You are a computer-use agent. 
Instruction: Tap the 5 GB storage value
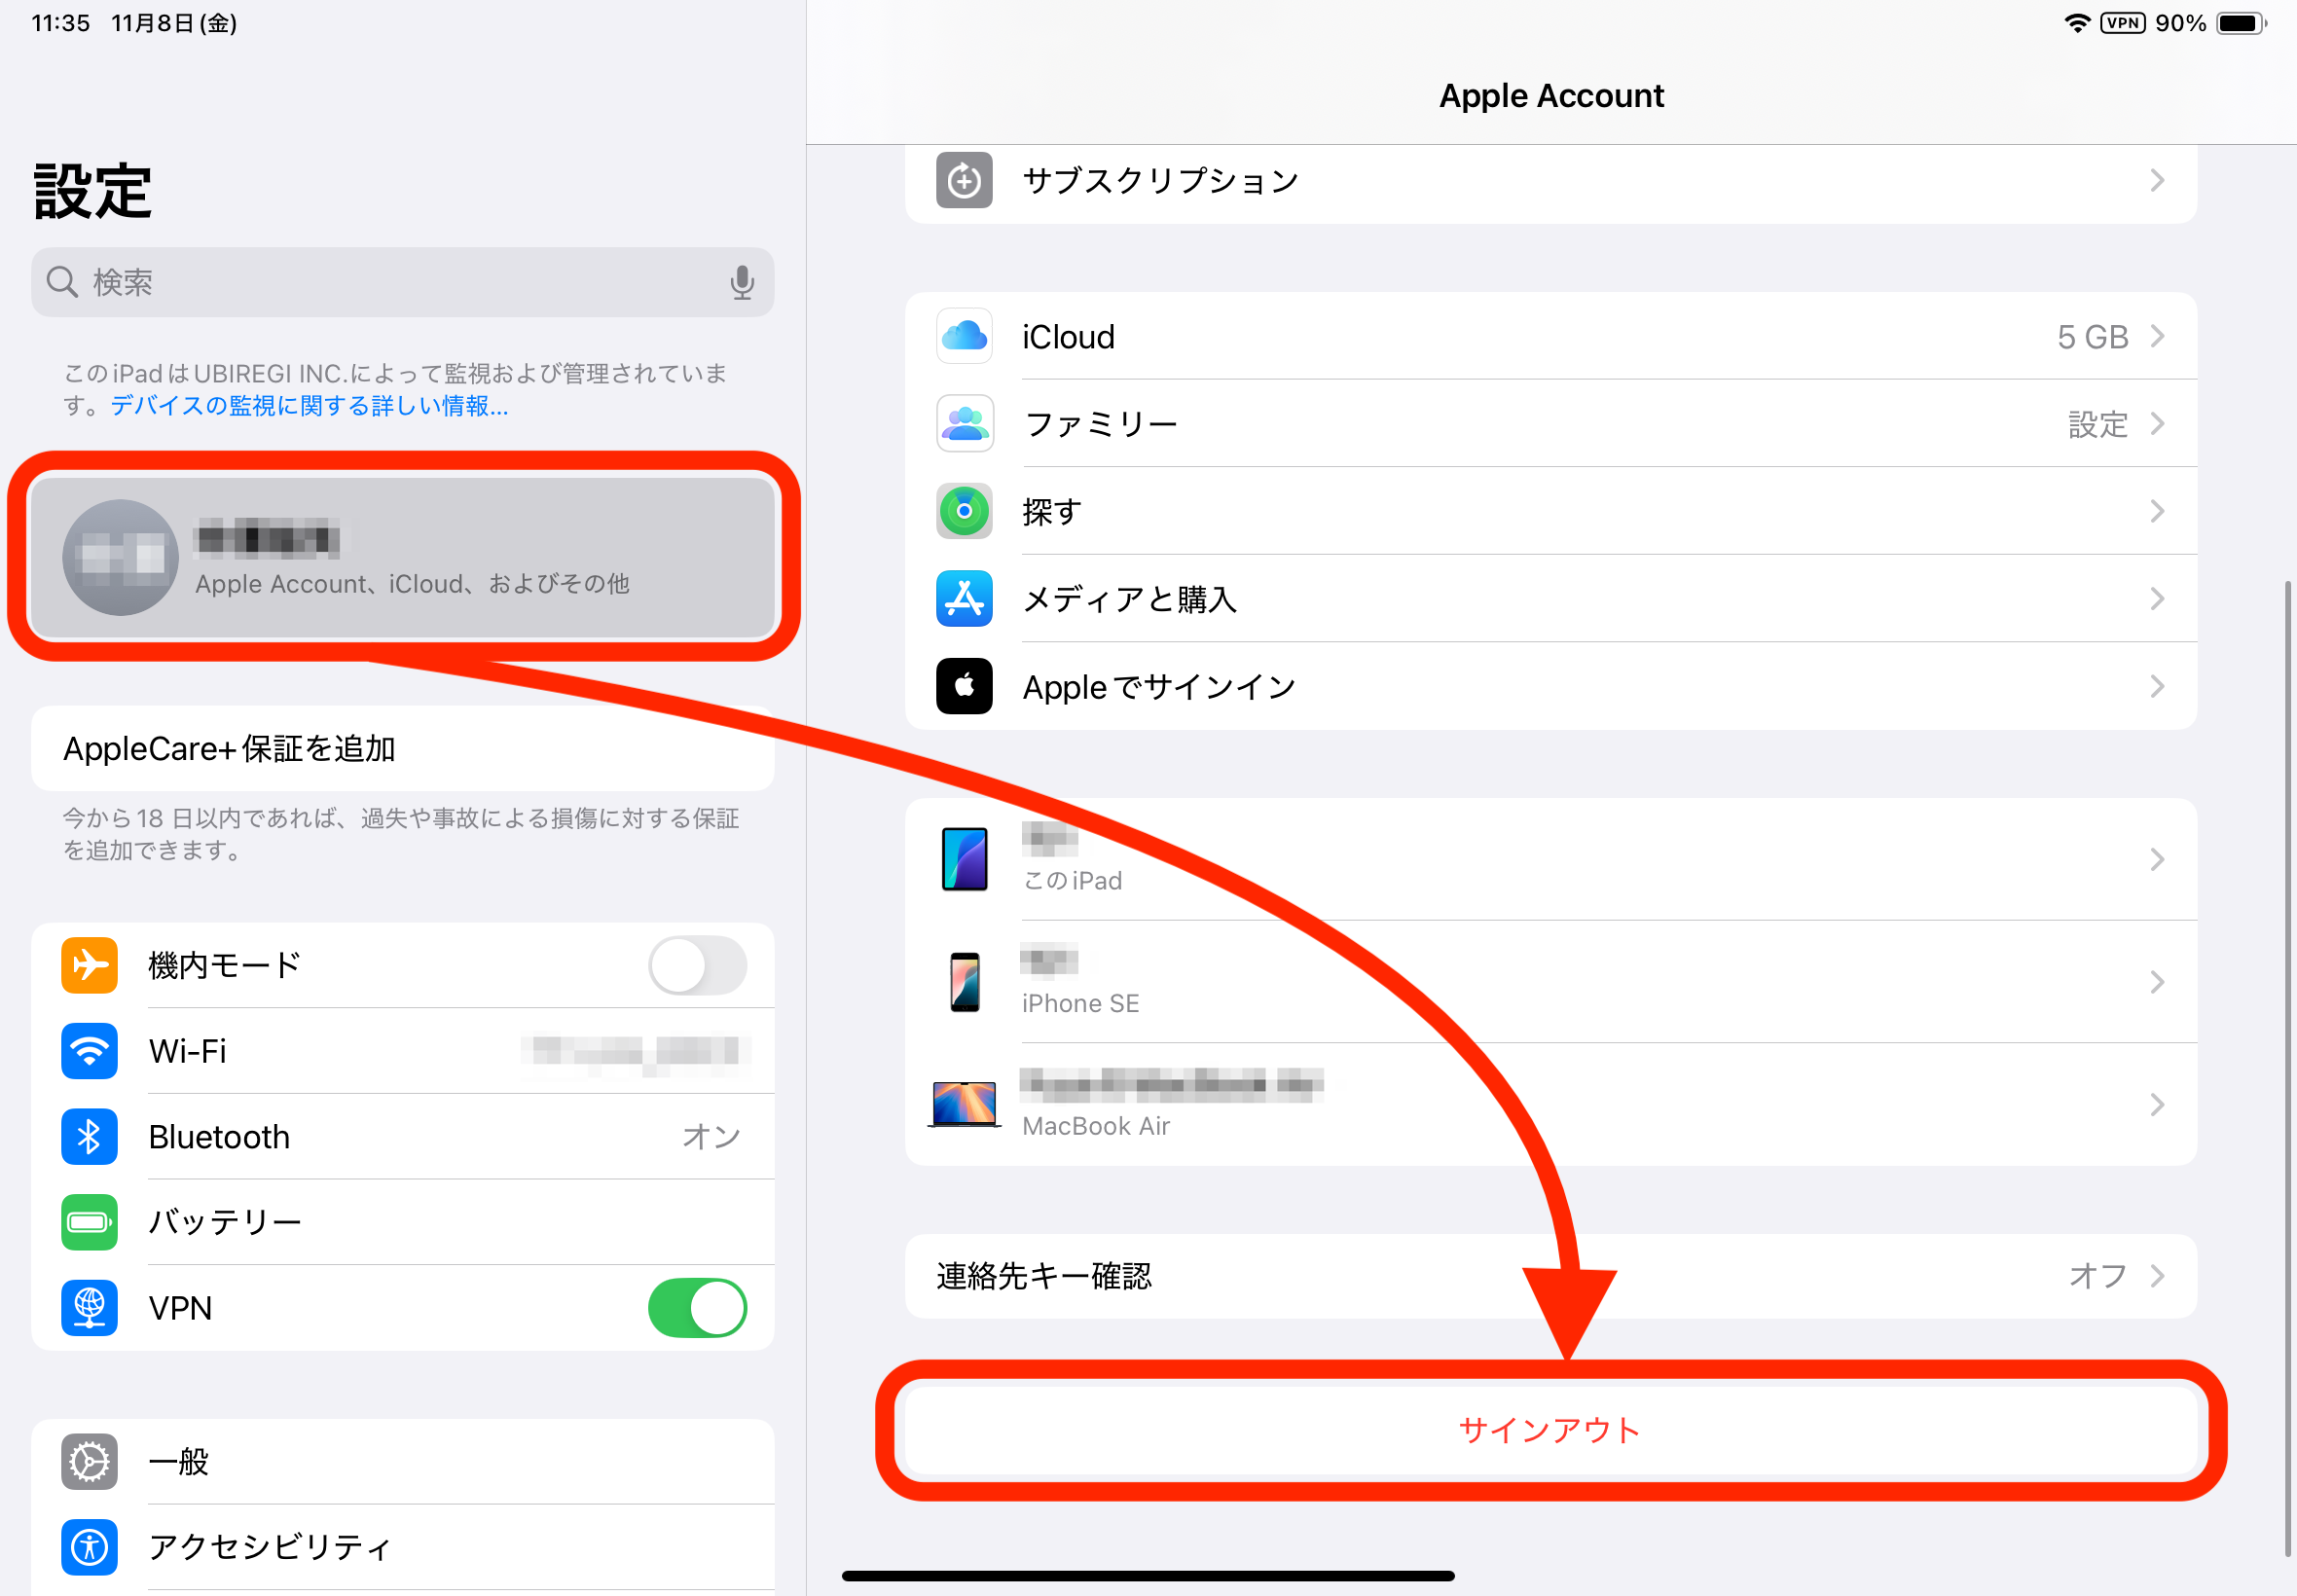2092,337
